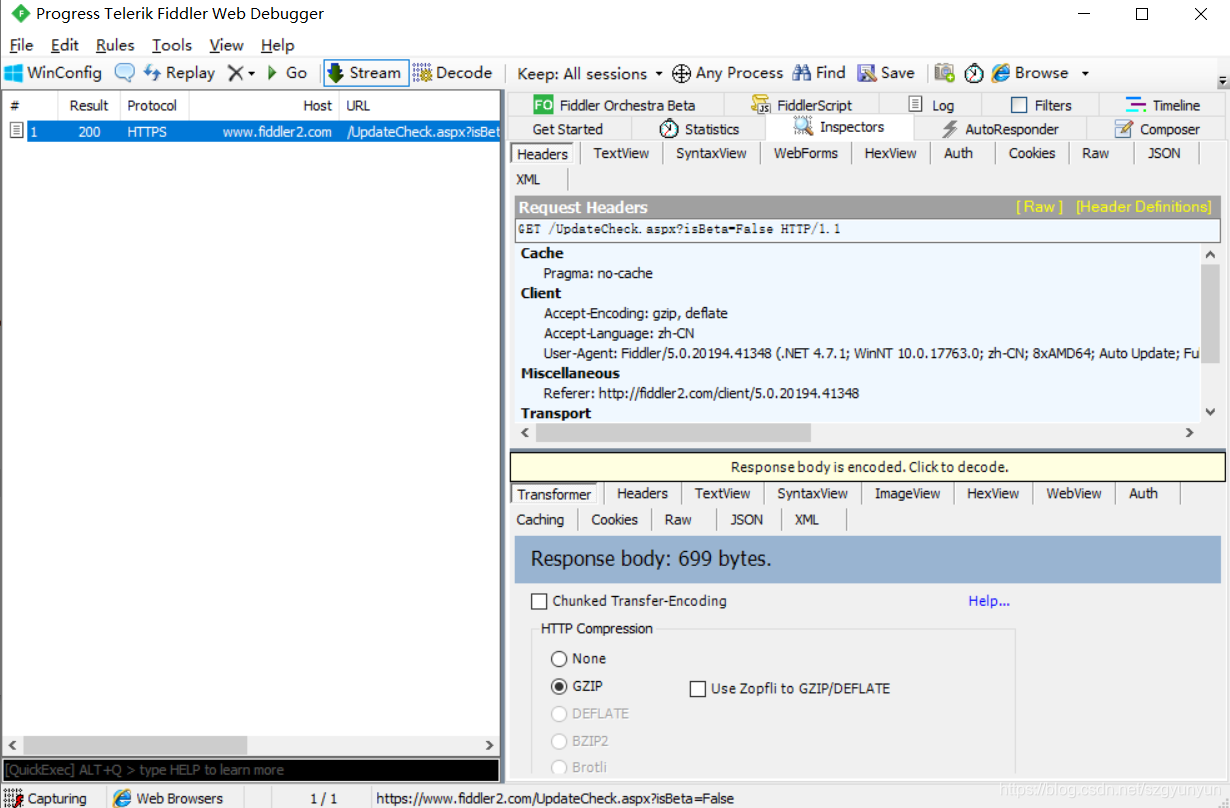Click the Raw link in Request Headers
This screenshot has height=808, width=1230.
(1039, 206)
